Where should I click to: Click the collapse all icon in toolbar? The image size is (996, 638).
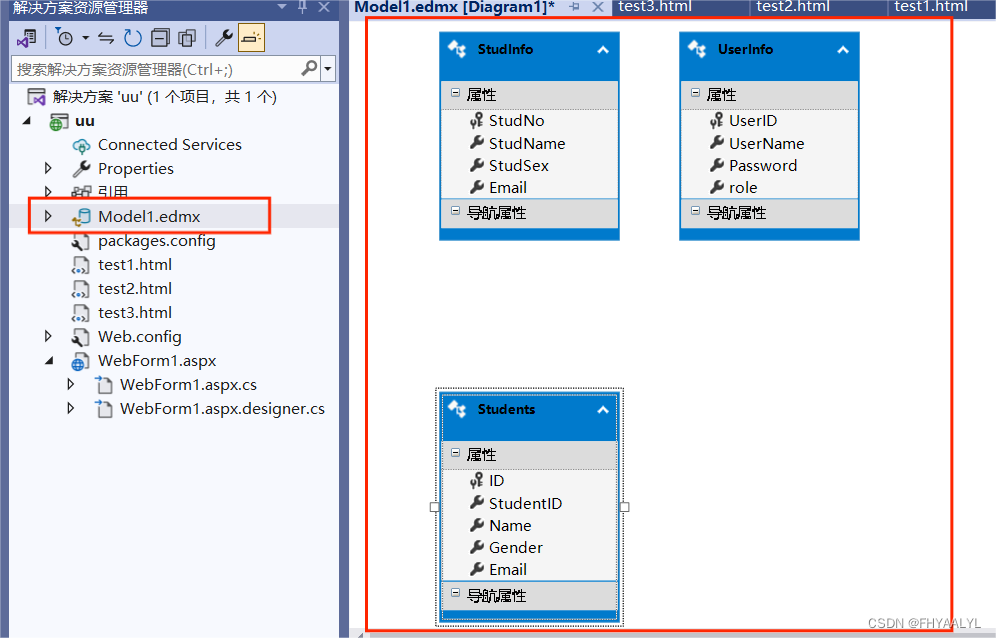[x=160, y=38]
